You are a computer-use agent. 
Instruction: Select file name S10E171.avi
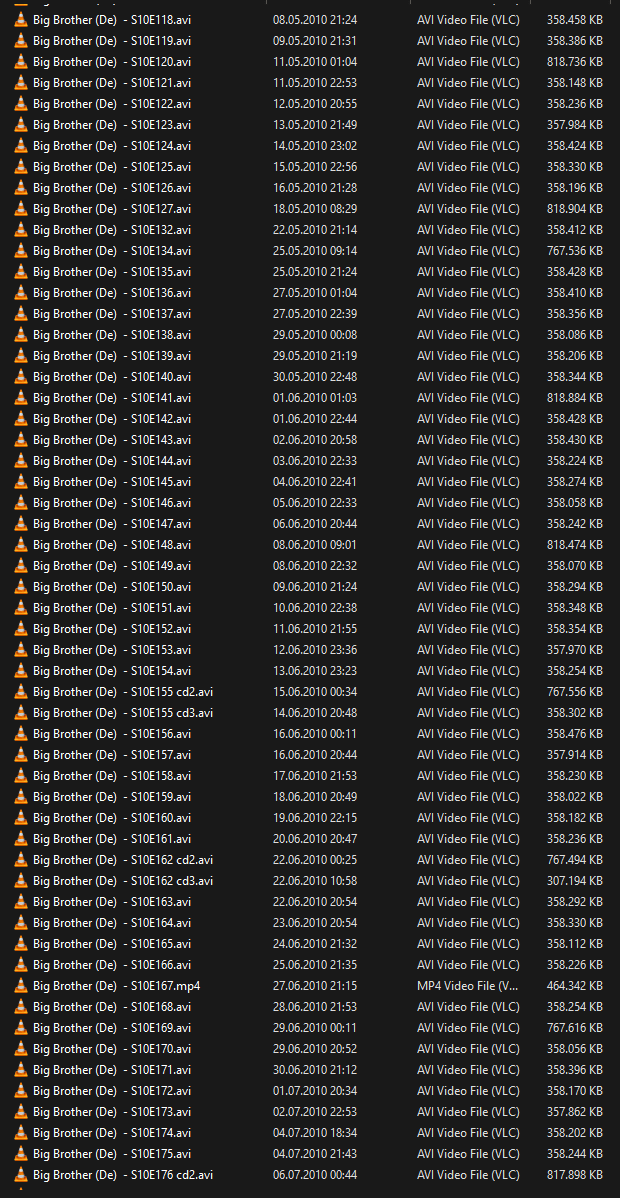(x=112, y=1070)
